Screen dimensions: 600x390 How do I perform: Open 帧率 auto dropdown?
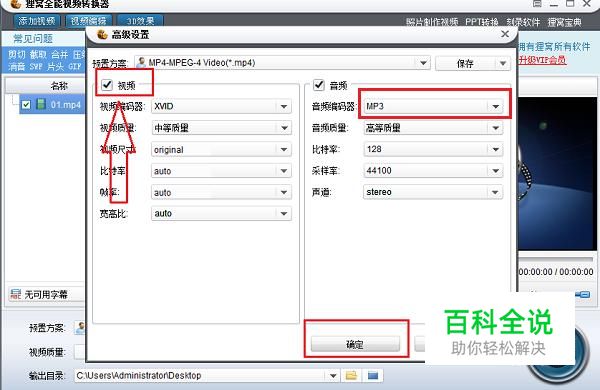pyautogui.click(x=221, y=192)
